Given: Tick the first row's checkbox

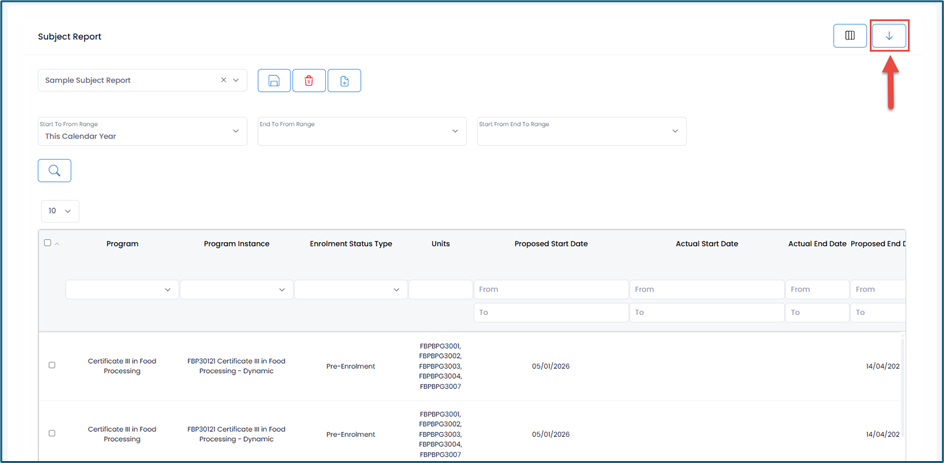Looking at the screenshot, I should [x=52, y=365].
